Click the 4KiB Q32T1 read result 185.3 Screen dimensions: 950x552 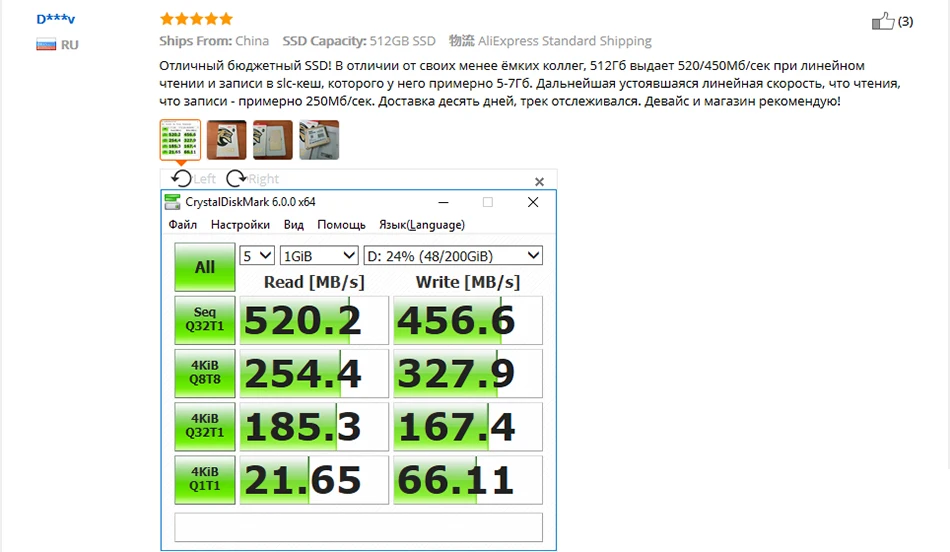[x=314, y=427]
